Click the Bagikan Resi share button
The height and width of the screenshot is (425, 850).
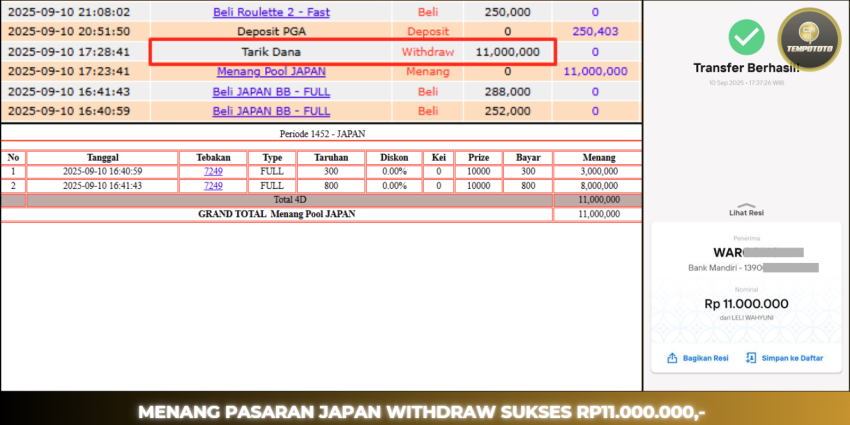click(697, 358)
